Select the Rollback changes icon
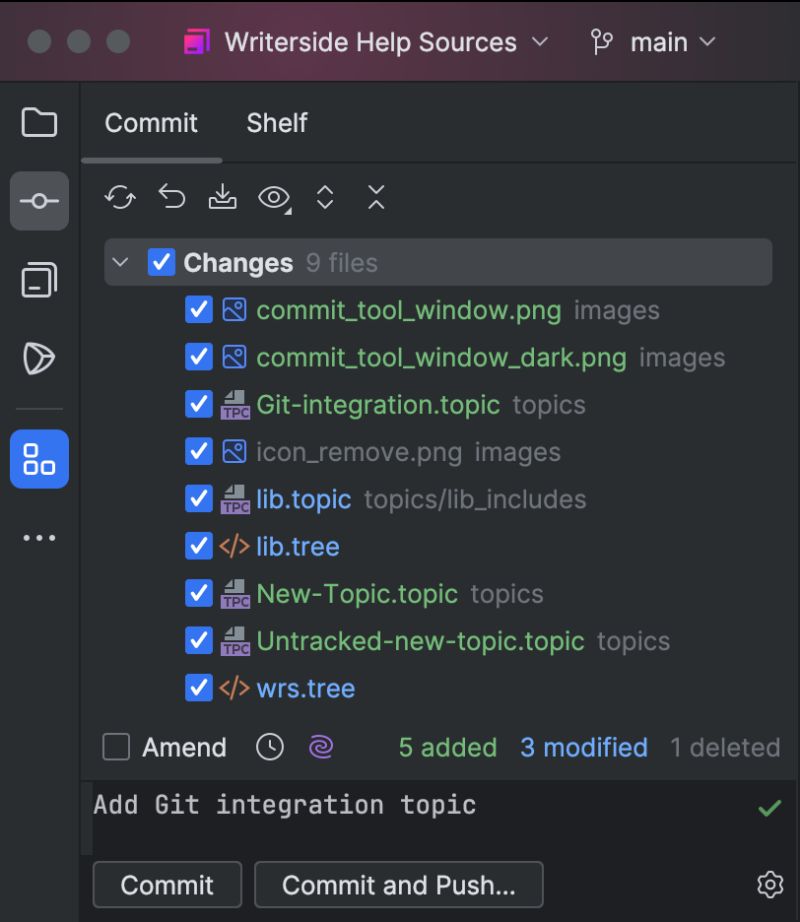The width and height of the screenshot is (800, 922). pos(171,197)
